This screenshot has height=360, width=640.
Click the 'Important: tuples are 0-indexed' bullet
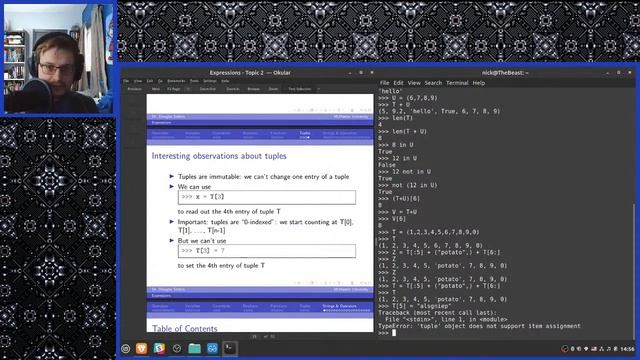[265, 226]
